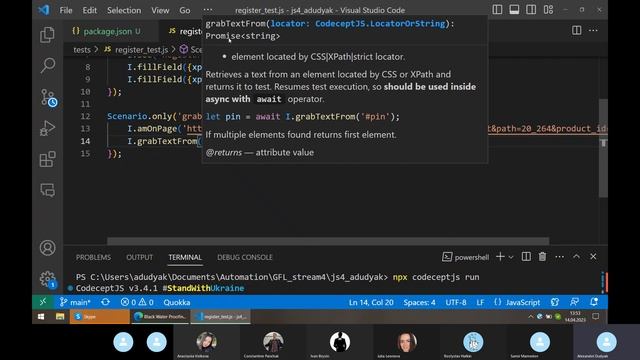Screen dimensions: 640x360
Task: Open the Remote Explorer view icon
Action: [47, 190]
